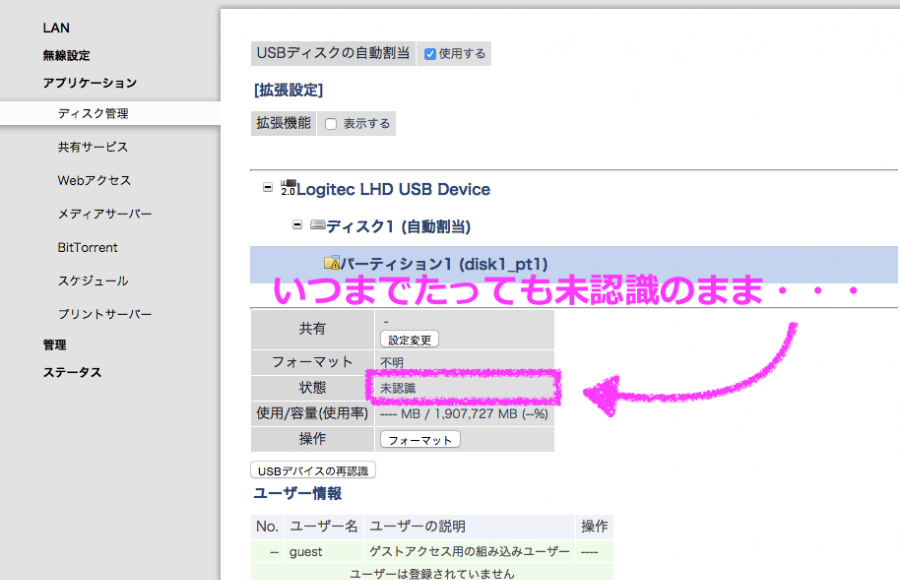The image size is (900, 580).
Task: Click the フォーマット button
Action: coord(420,440)
